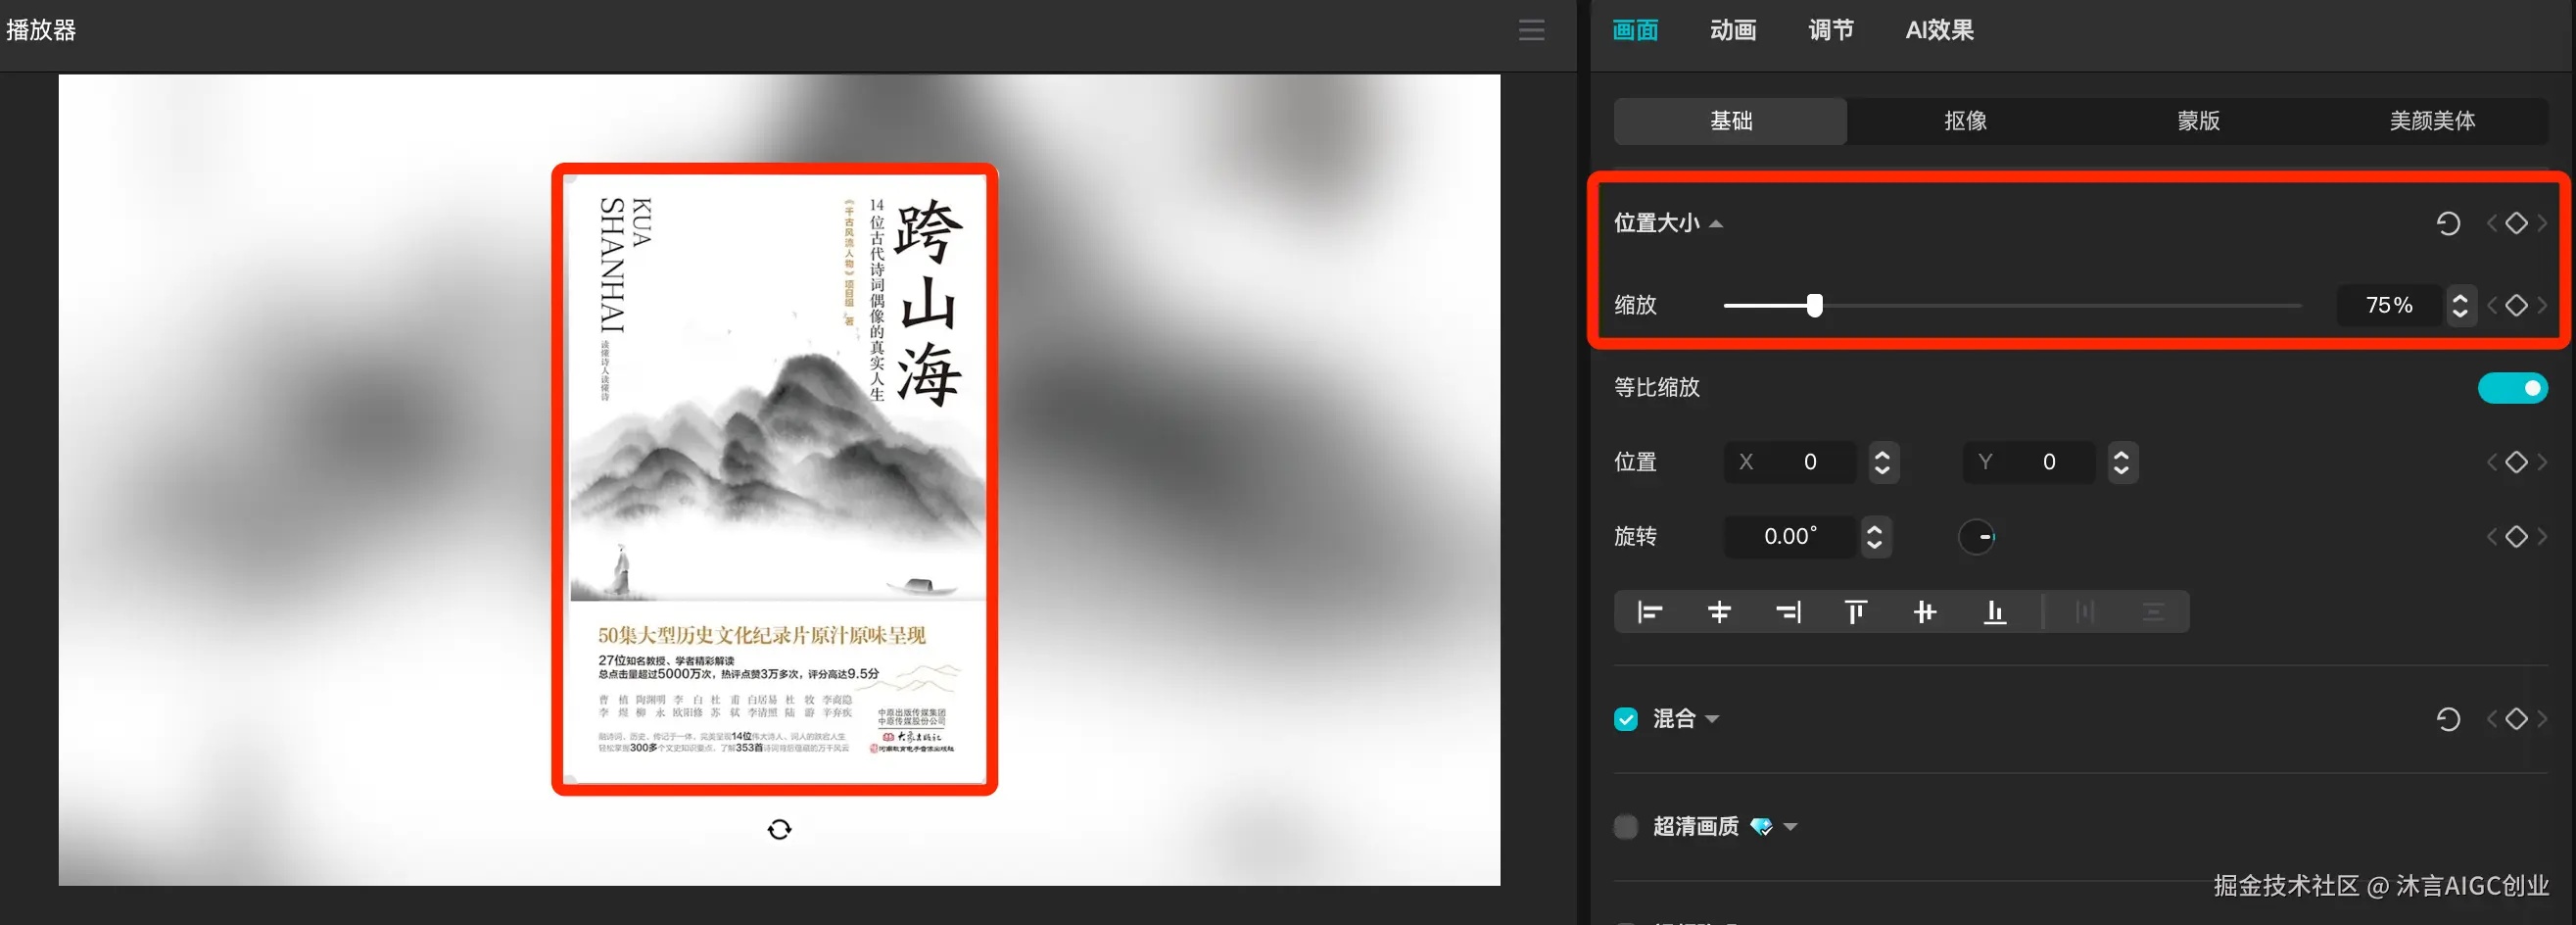
Task: Align the clip to the right edge
Action: tap(1788, 611)
